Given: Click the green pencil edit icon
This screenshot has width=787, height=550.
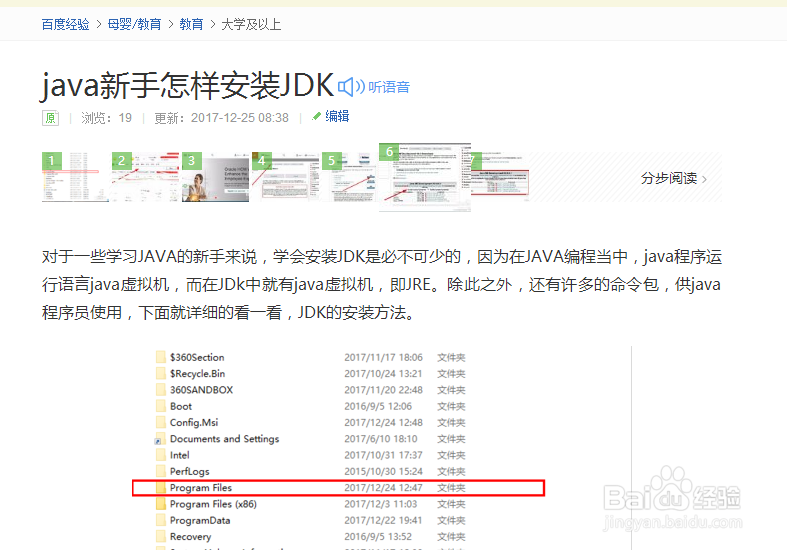Looking at the screenshot, I should coord(316,116).
